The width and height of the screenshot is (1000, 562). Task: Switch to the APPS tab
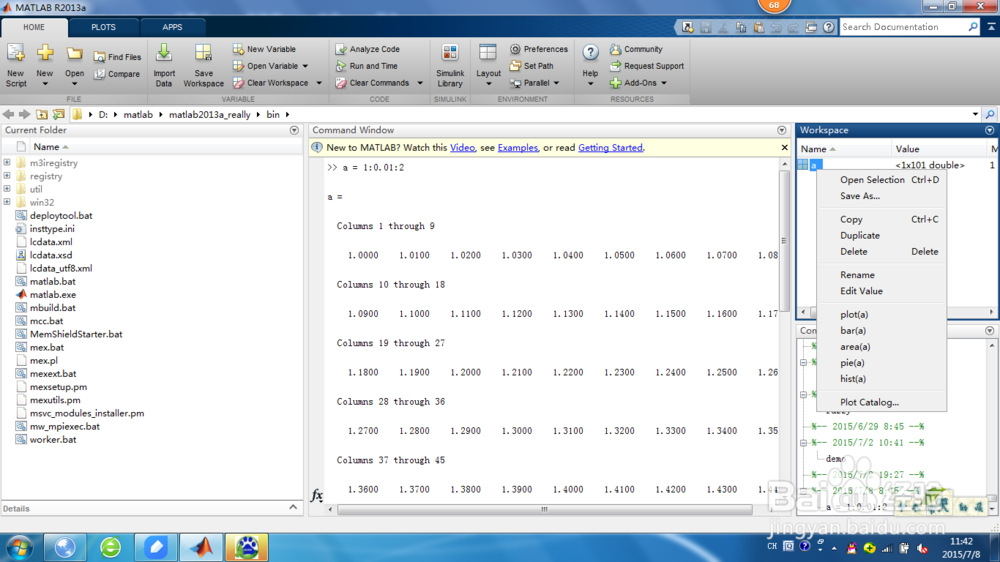click(172, 27)
